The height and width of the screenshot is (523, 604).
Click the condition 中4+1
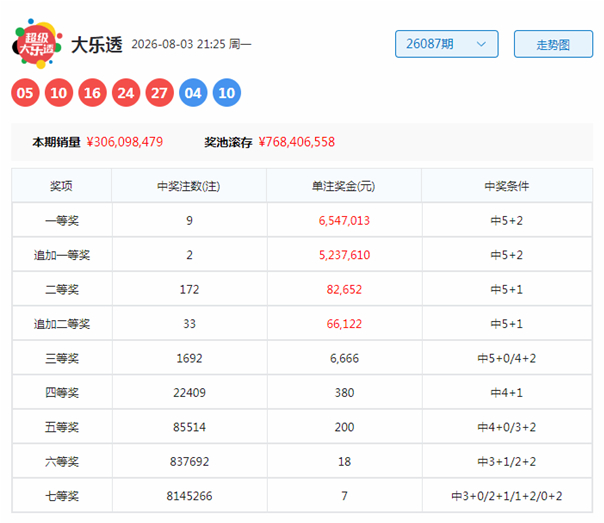pyautogui.click(x=507, y=393)
